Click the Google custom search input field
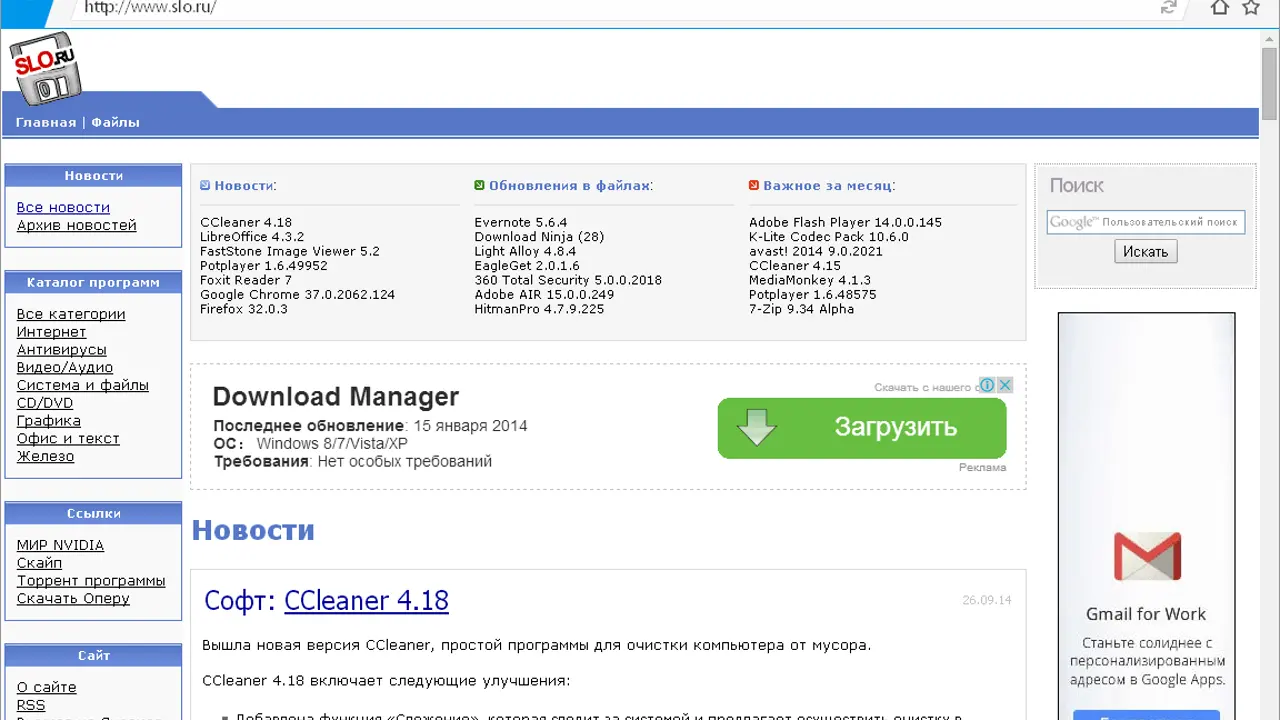1280x720 pixels. (x=1145, y=222)
